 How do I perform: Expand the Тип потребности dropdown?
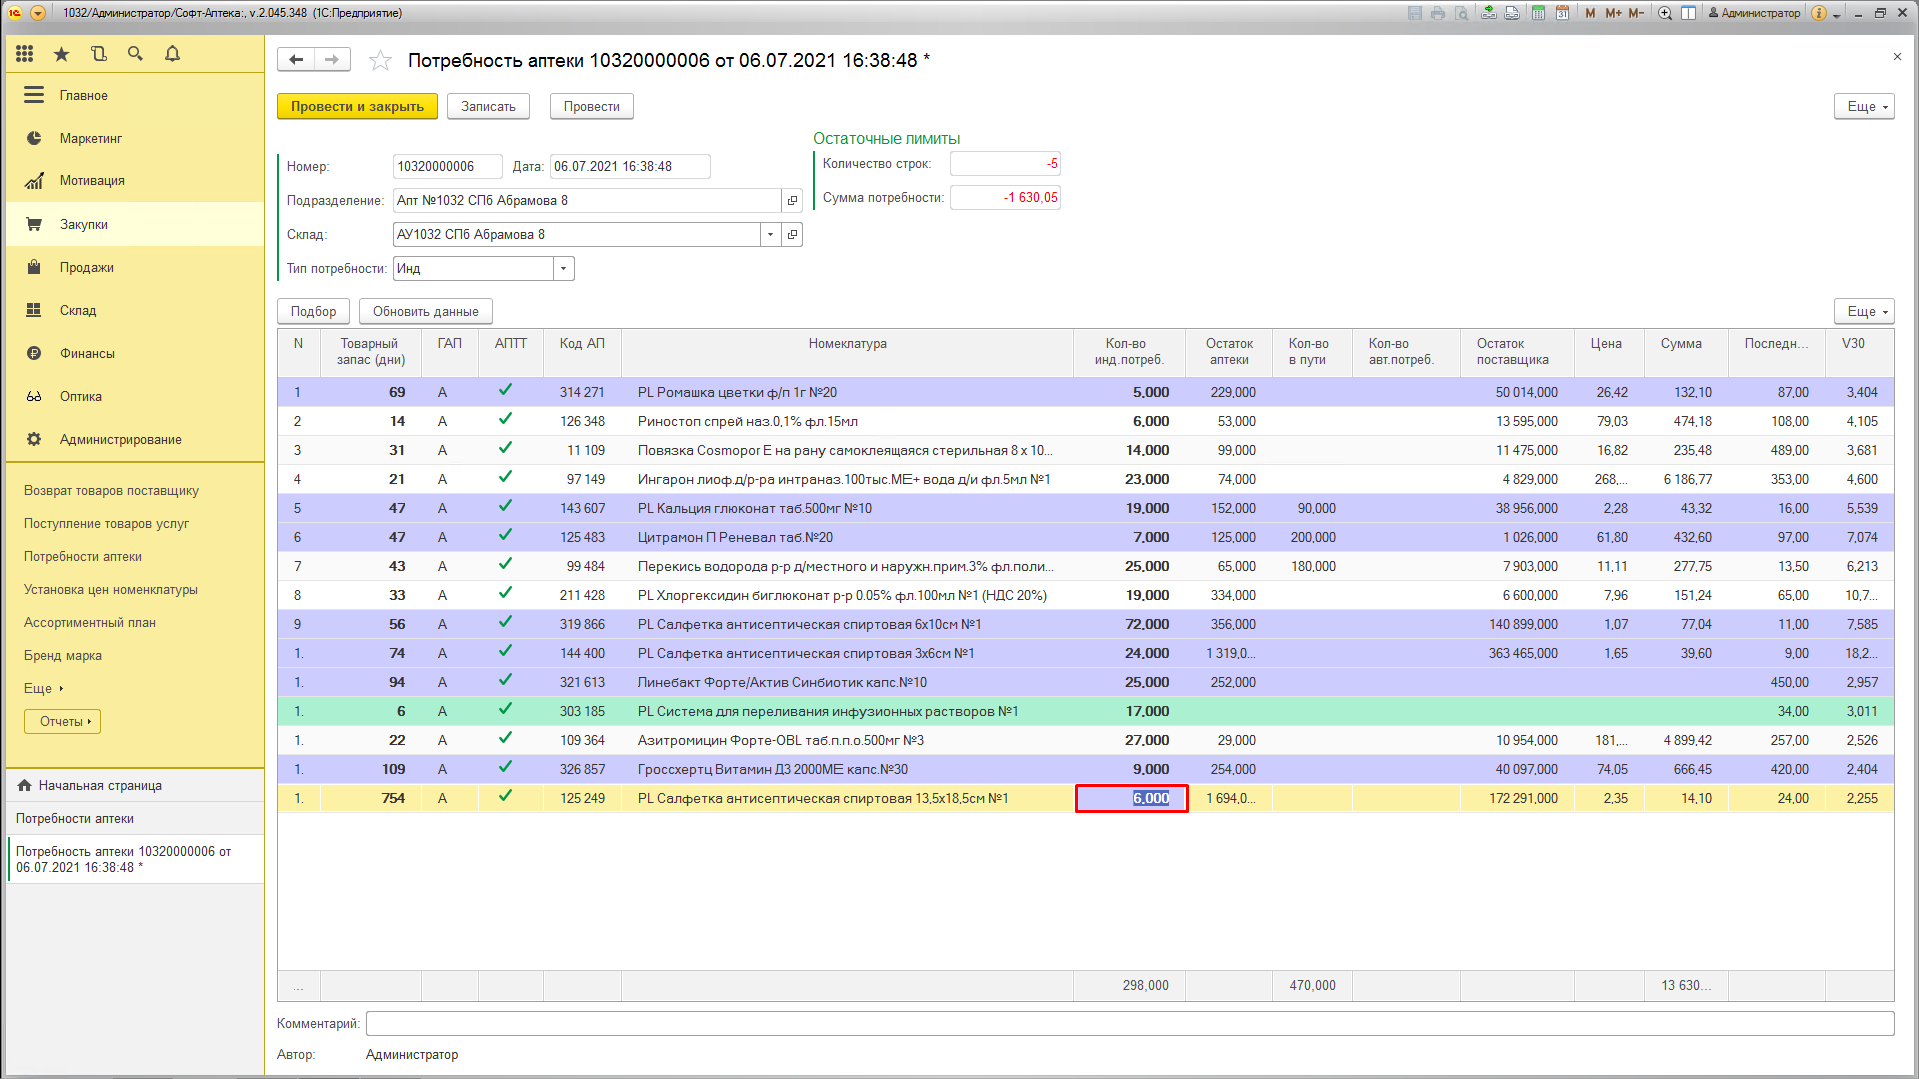pos(564,269)
